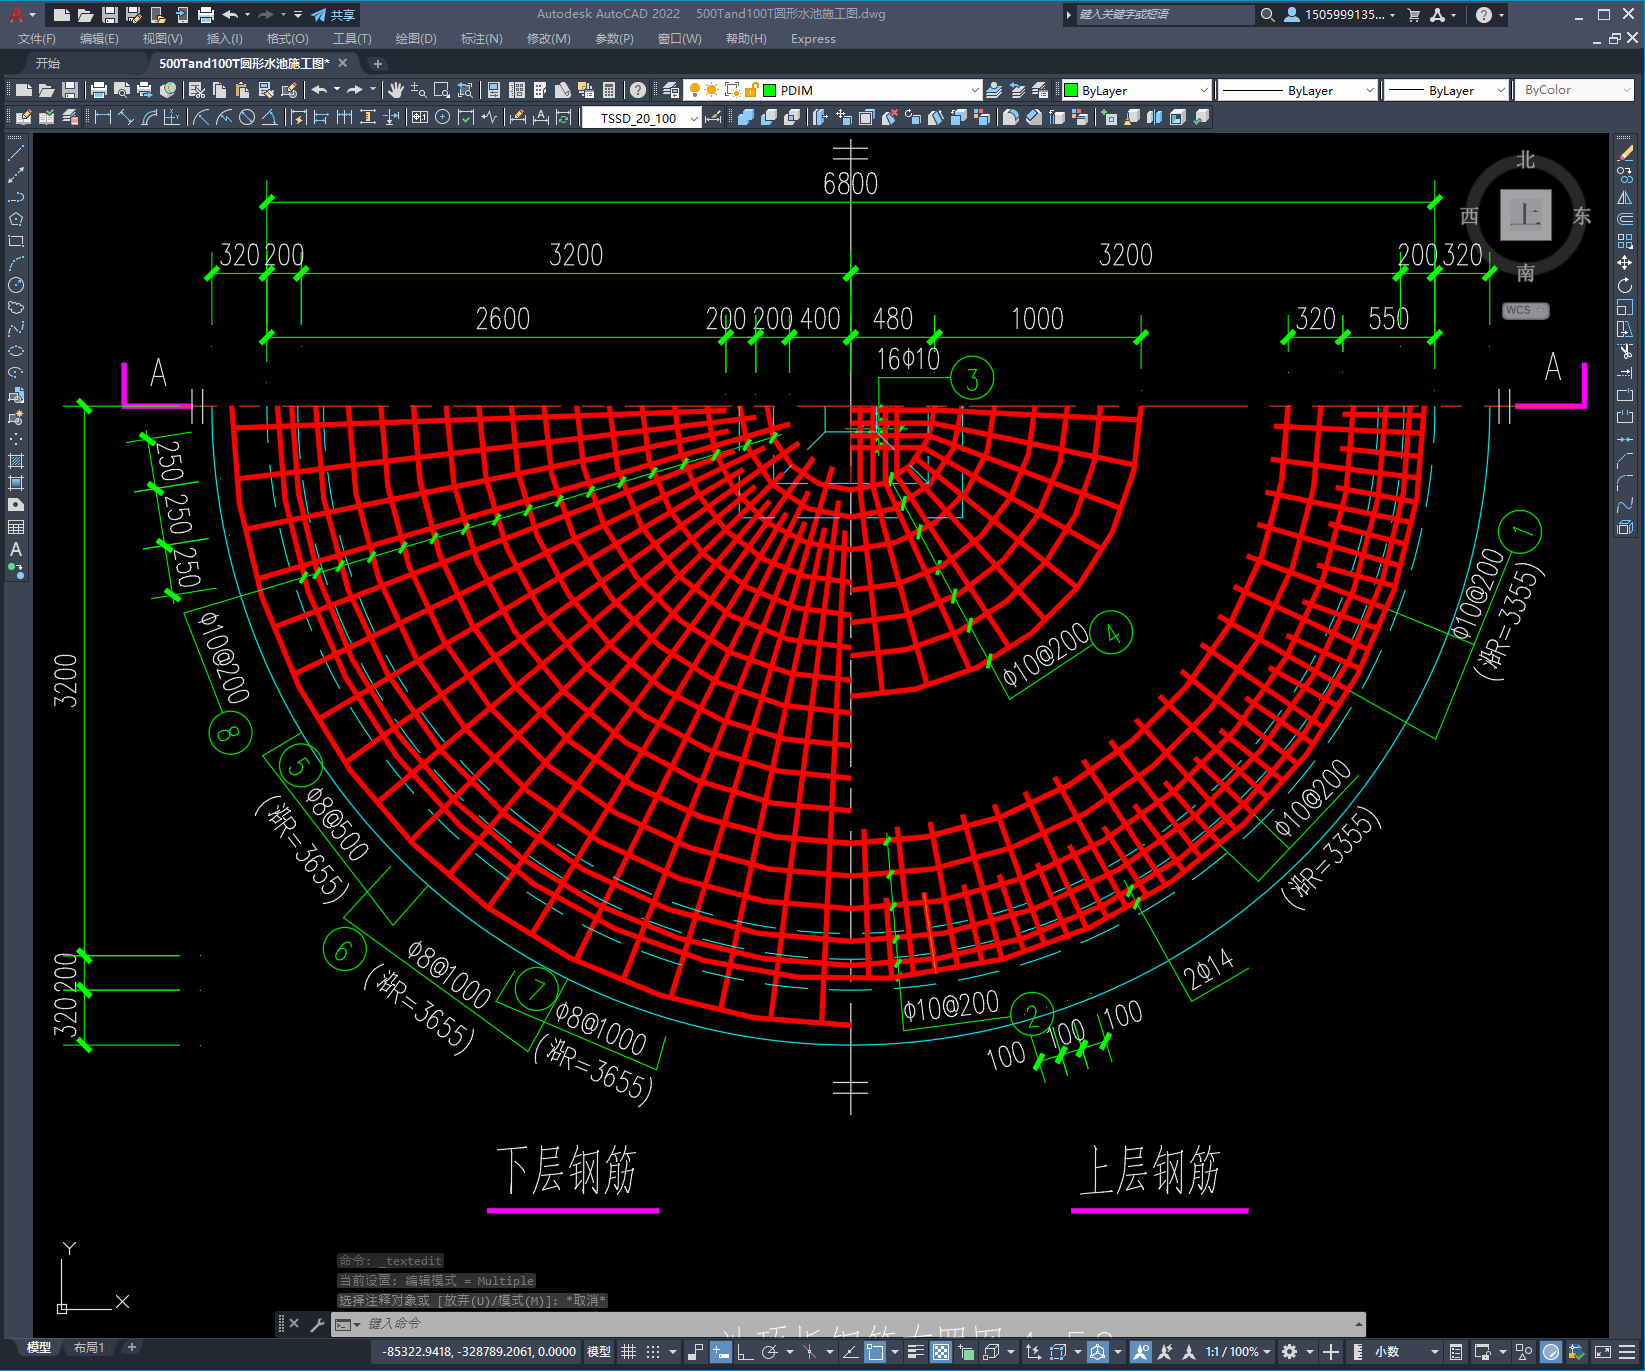Choose the Hatch tool in draw toolbar
Screen dimensions: 1645x1371
click(16, 461)
